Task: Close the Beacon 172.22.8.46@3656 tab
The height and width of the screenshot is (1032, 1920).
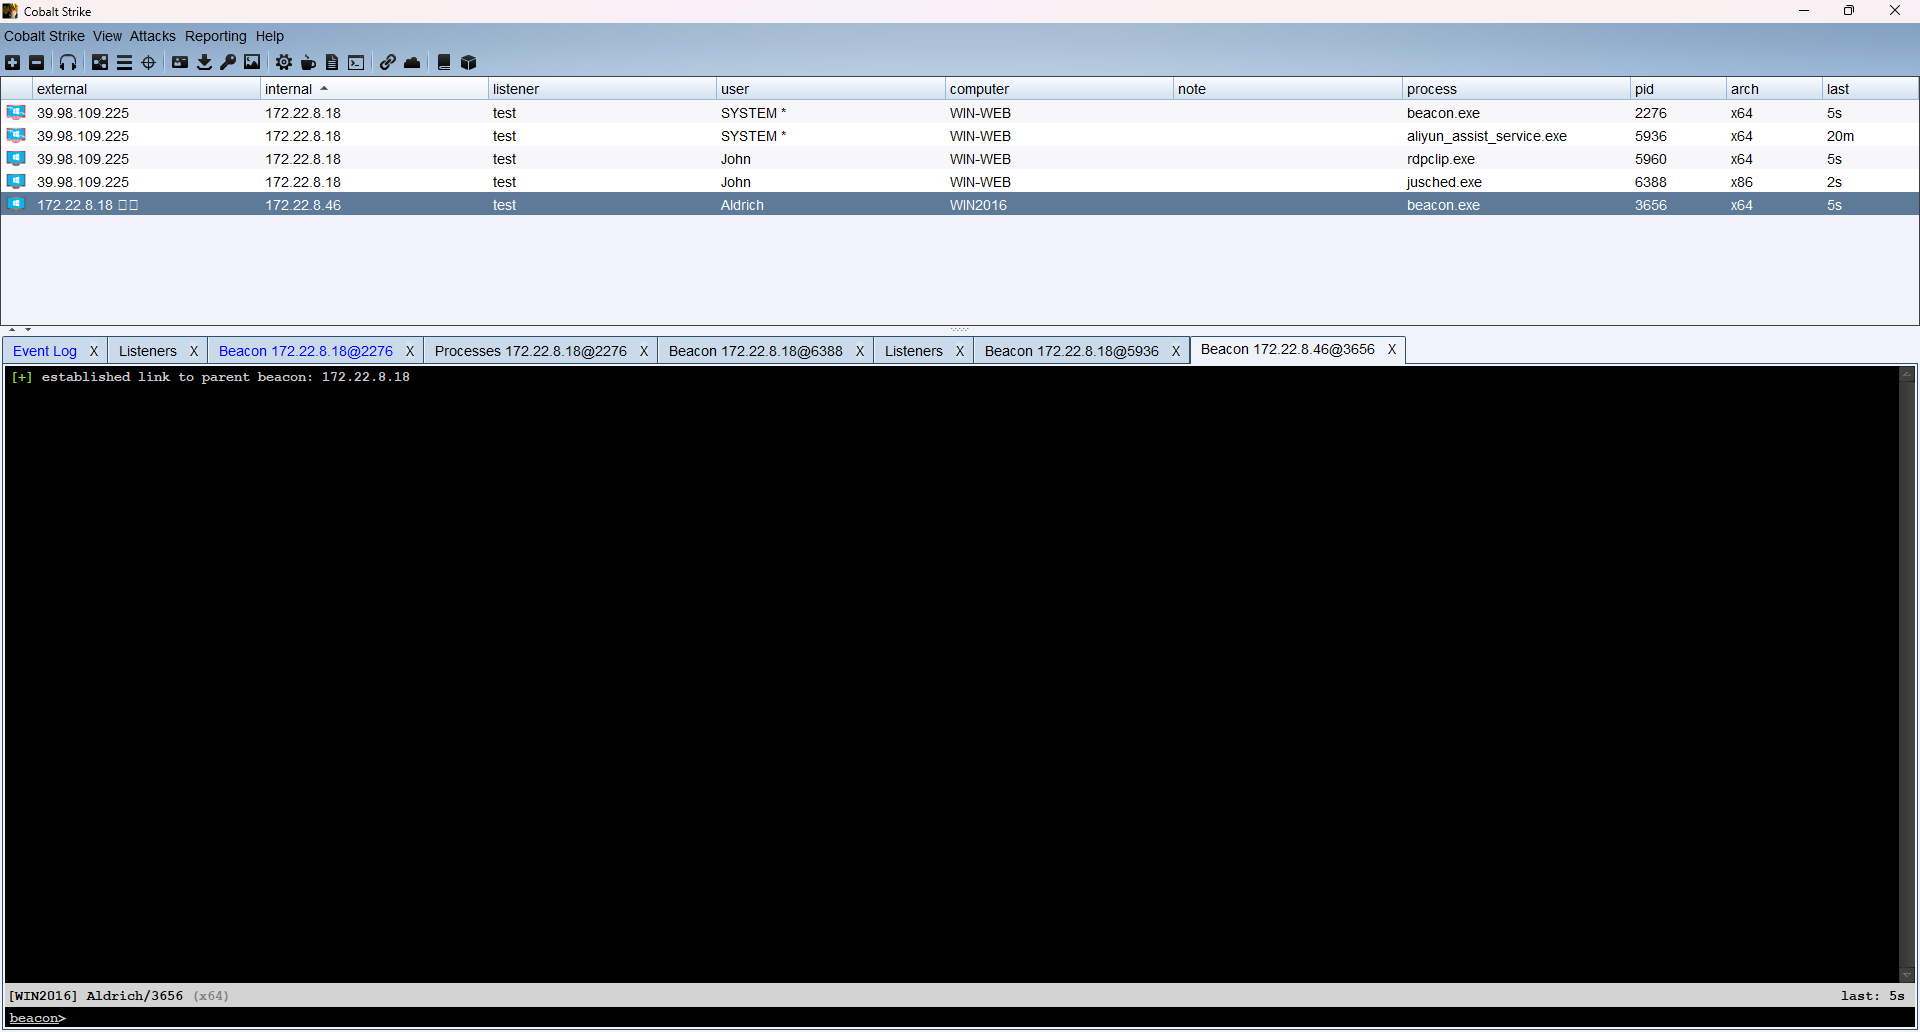Action: pyautogui.click(x=1391, y=350)
